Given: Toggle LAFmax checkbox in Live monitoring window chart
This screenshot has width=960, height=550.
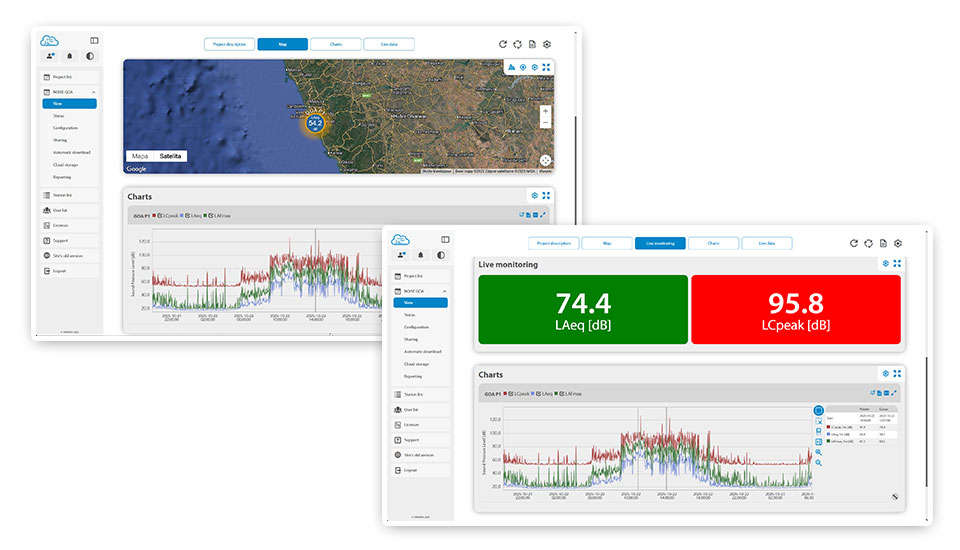Looking at the screenshot, I should [x=563, y=394].
